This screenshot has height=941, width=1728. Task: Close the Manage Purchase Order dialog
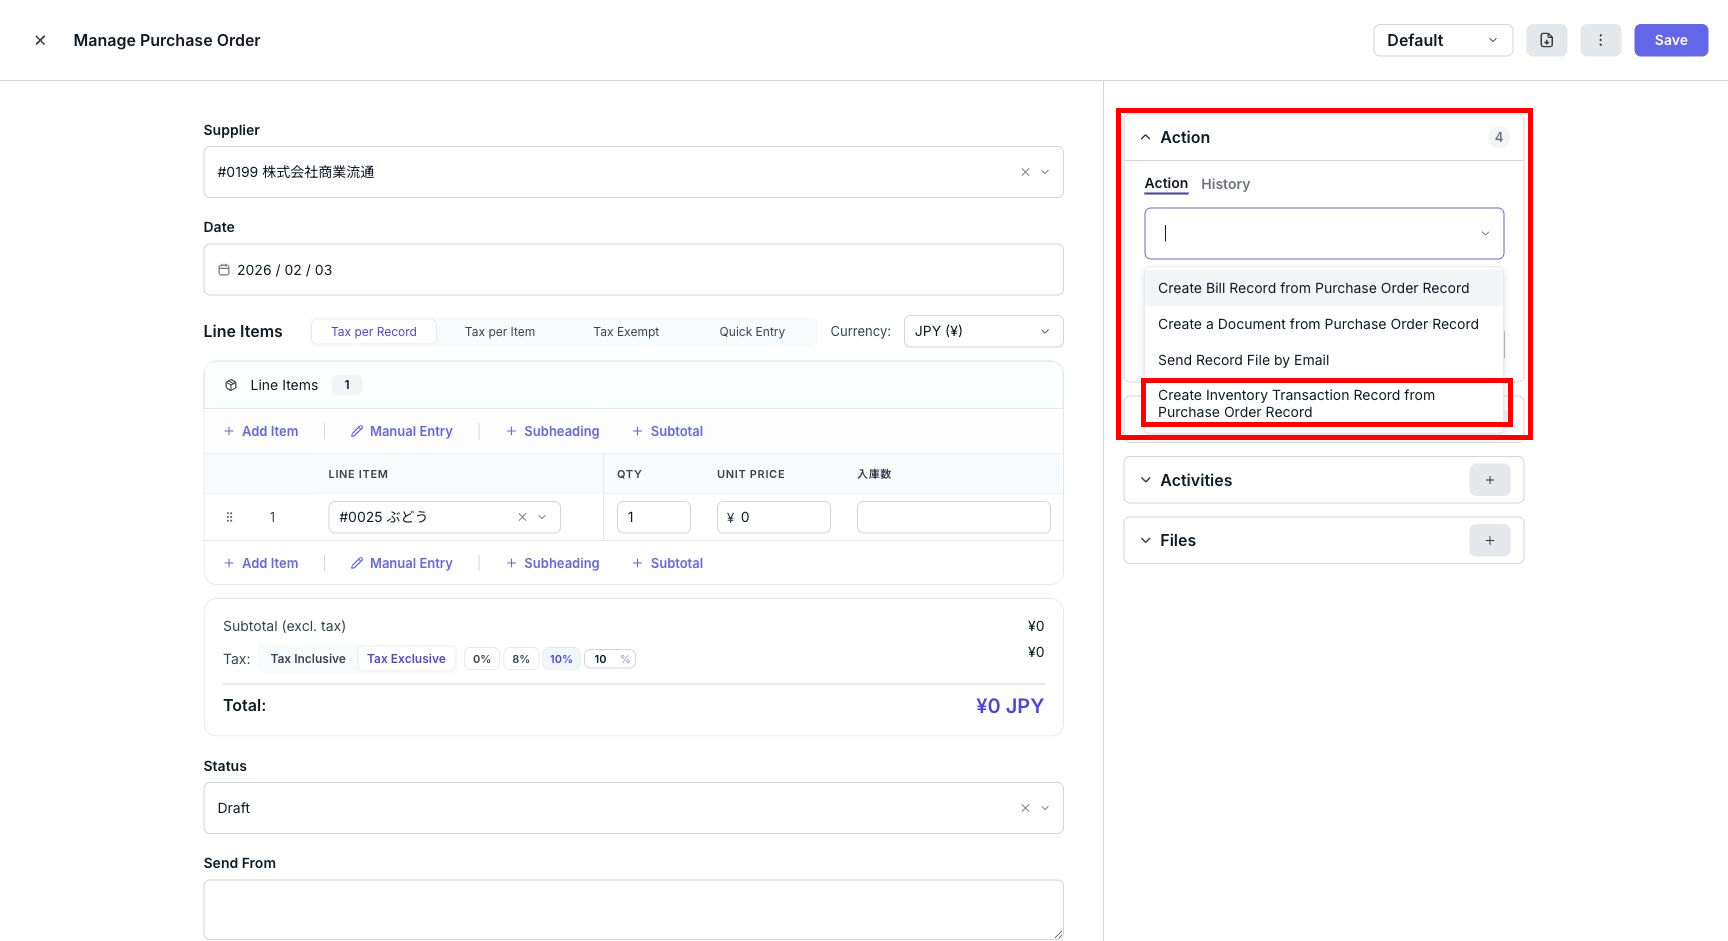tap(40, 40)
